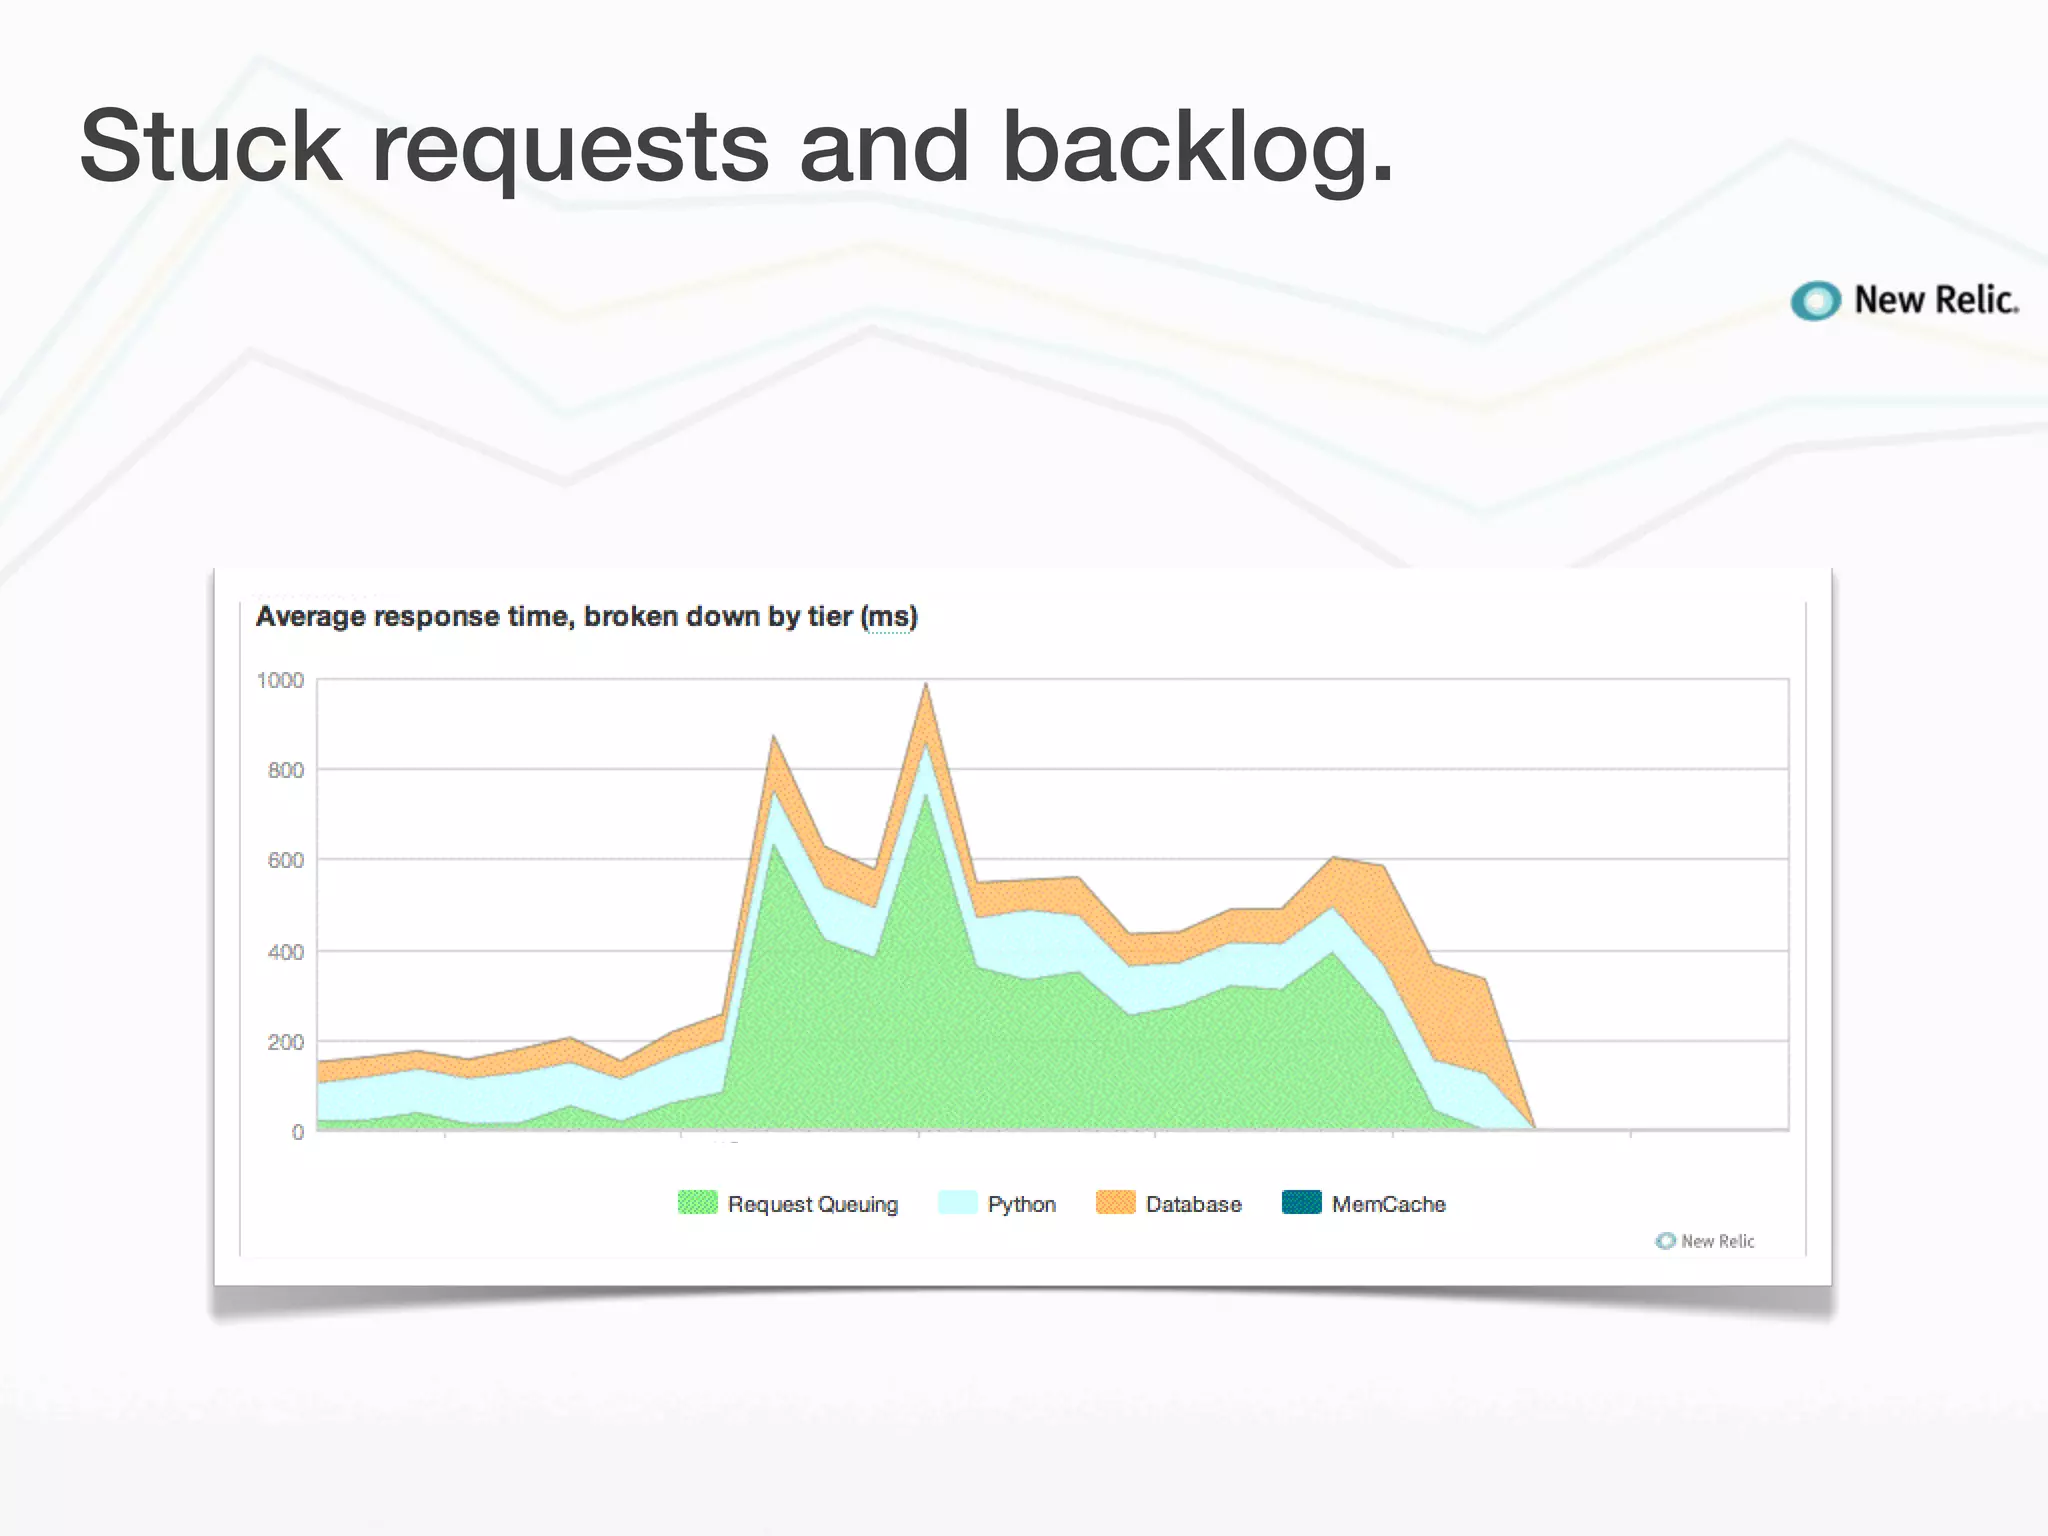
Task: Toggle the Database legend label
Action: [x=1193, y=1204]
